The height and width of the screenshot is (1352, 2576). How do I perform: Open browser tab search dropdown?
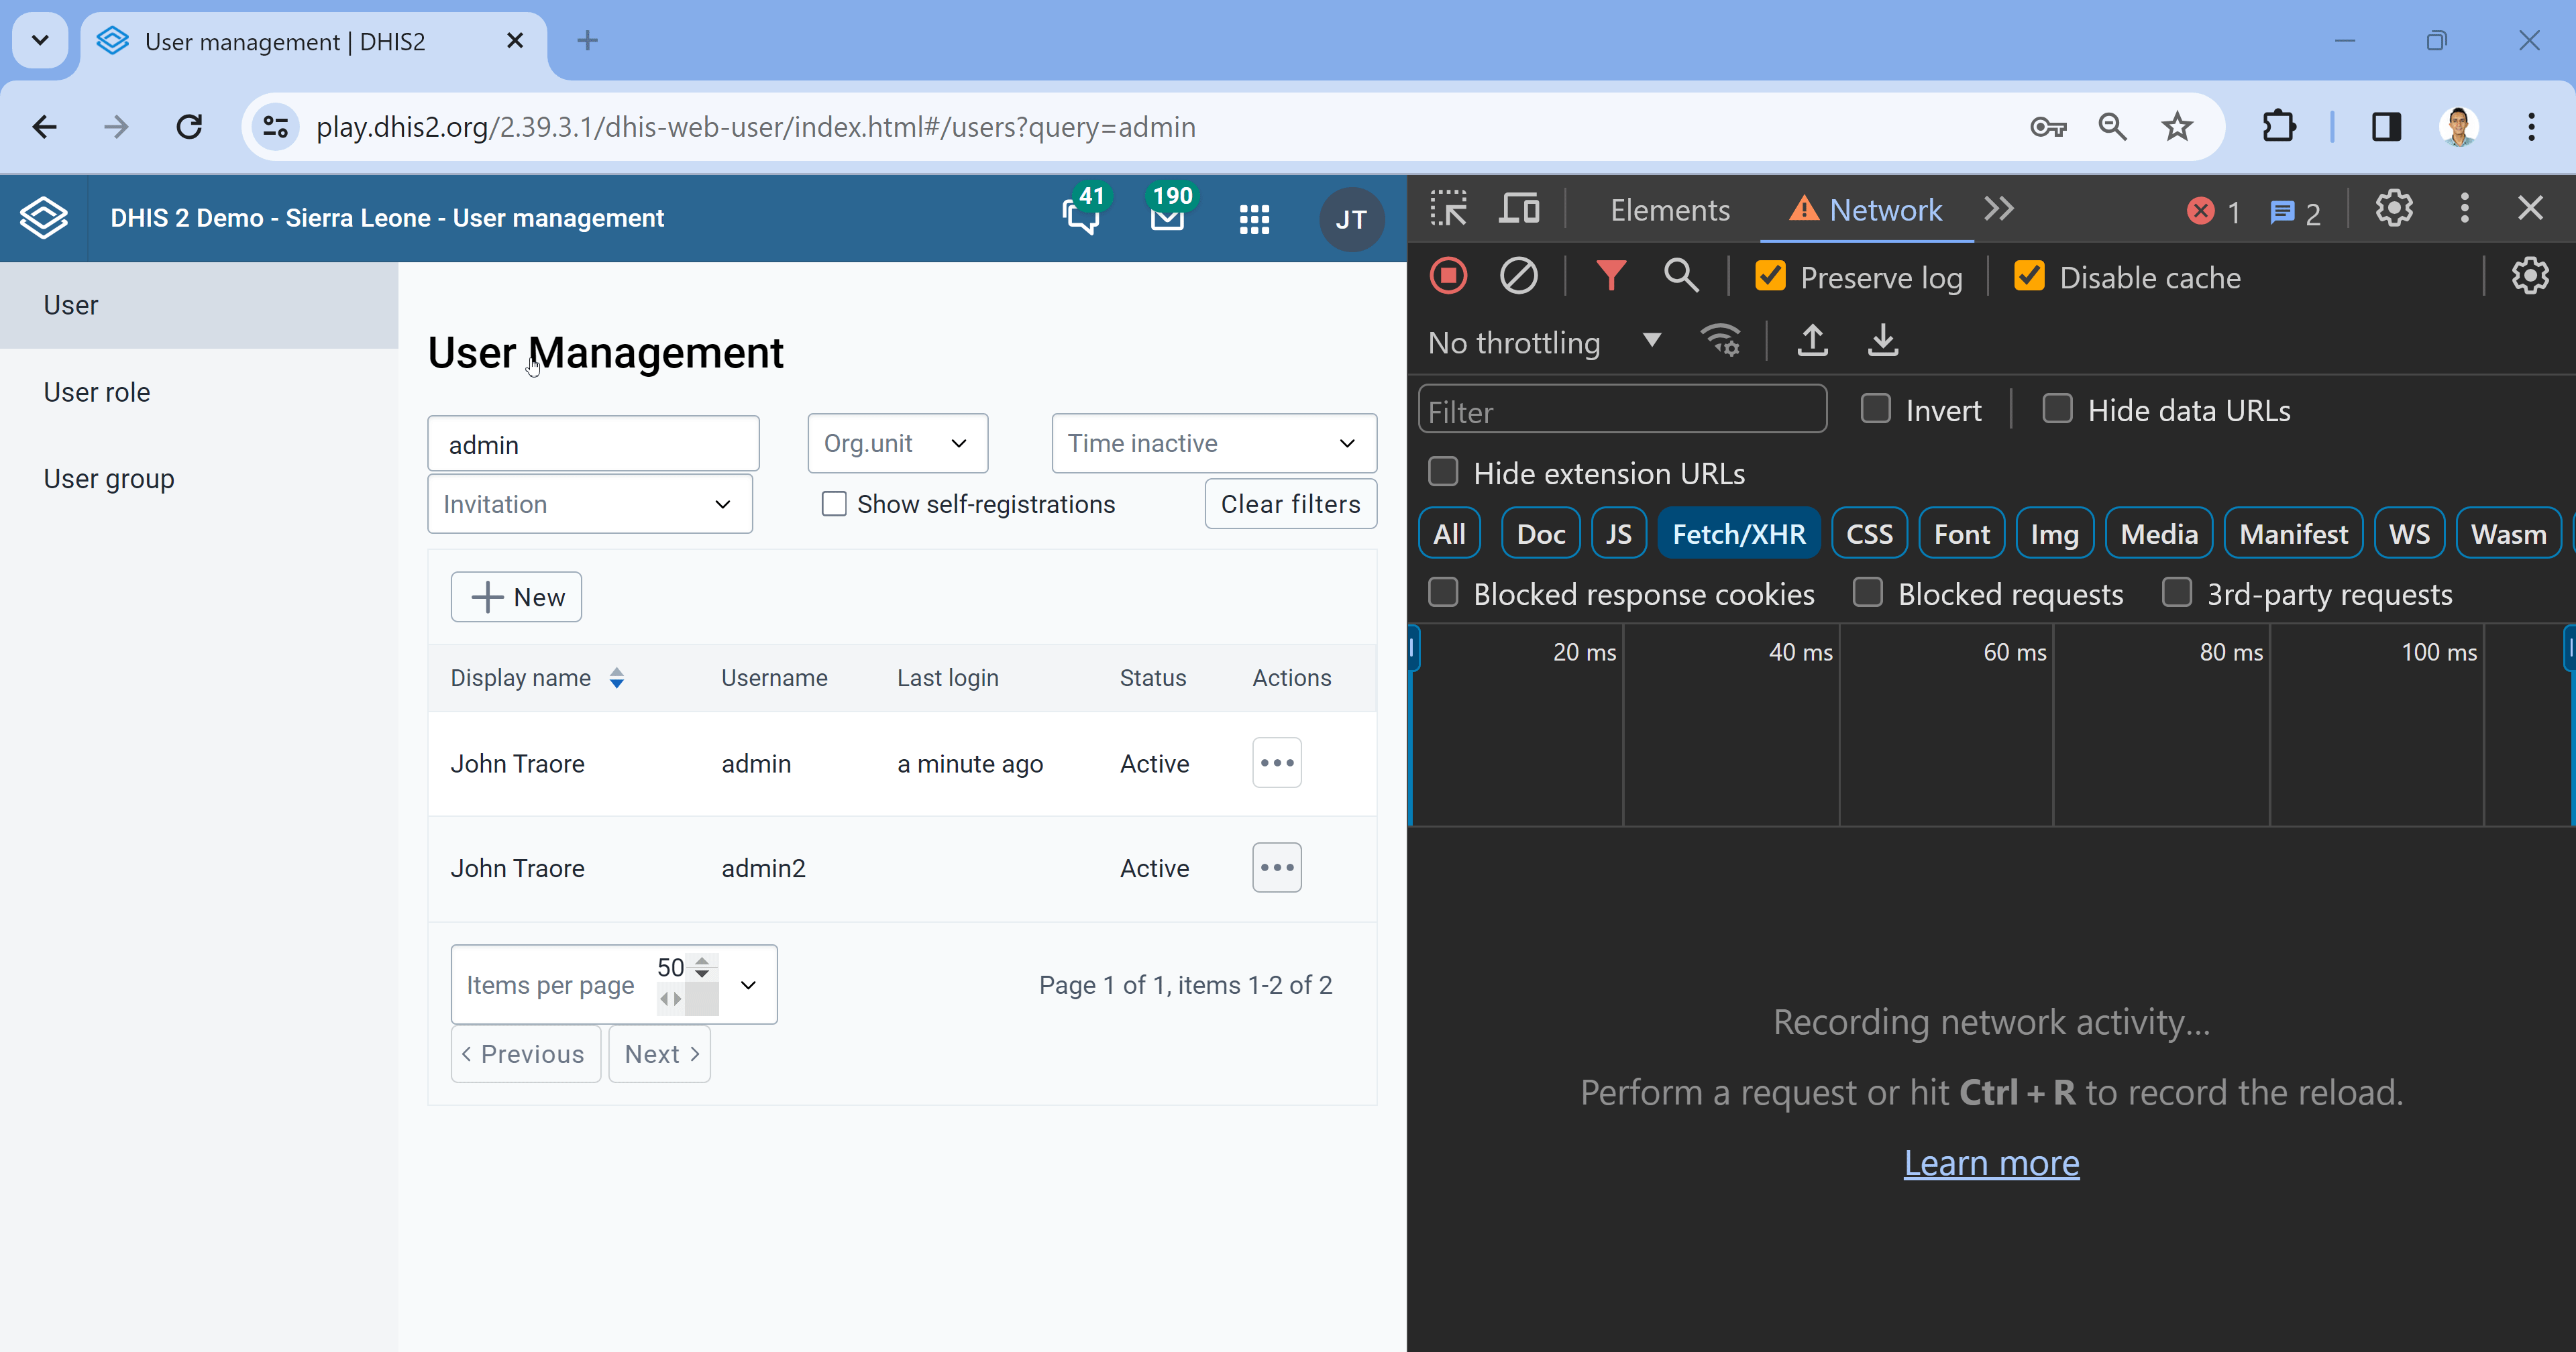(40, 40)
